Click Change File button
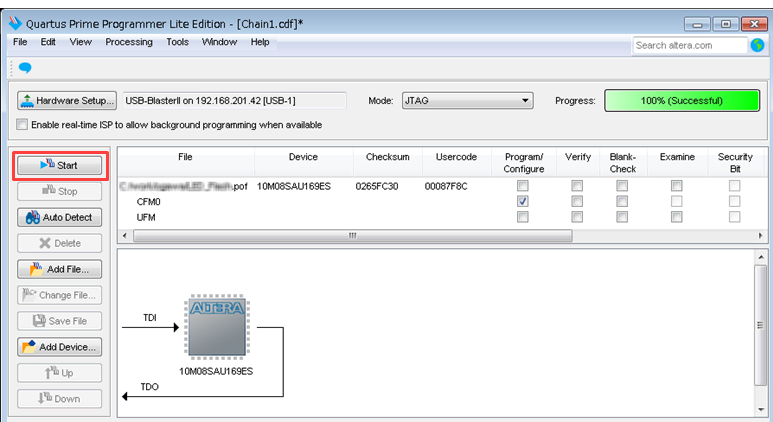Viewport: 773px width, 422px height. coord(60,295)
